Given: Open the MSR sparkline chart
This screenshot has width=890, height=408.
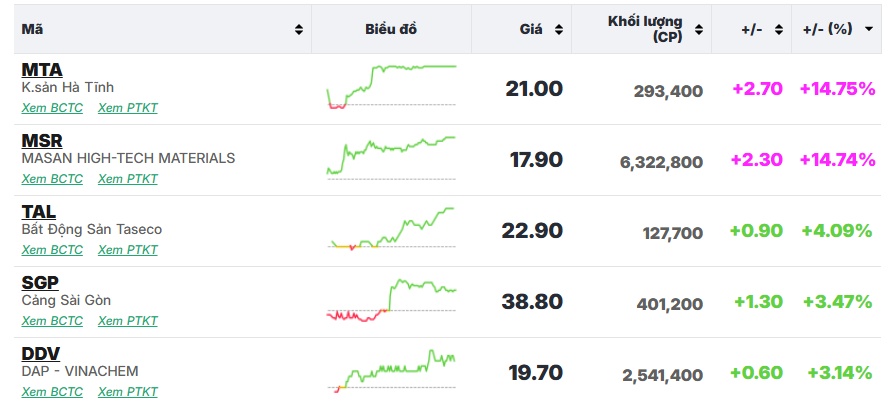Looking at the screenshot, I should (391, 158).
